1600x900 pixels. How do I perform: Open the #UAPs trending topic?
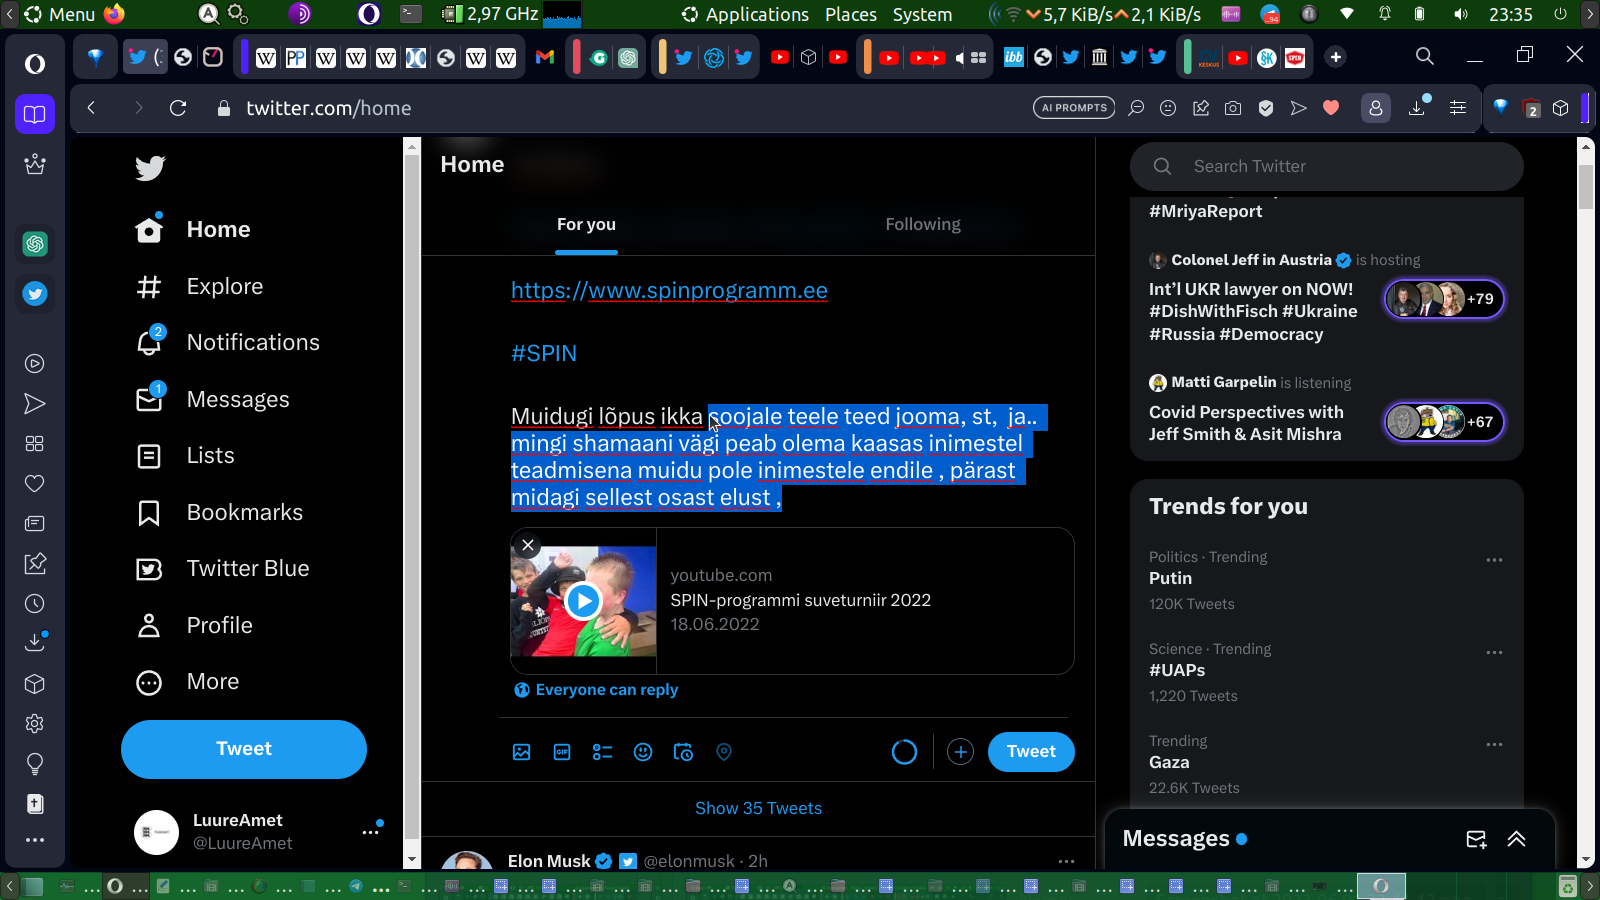(1177, 671)
